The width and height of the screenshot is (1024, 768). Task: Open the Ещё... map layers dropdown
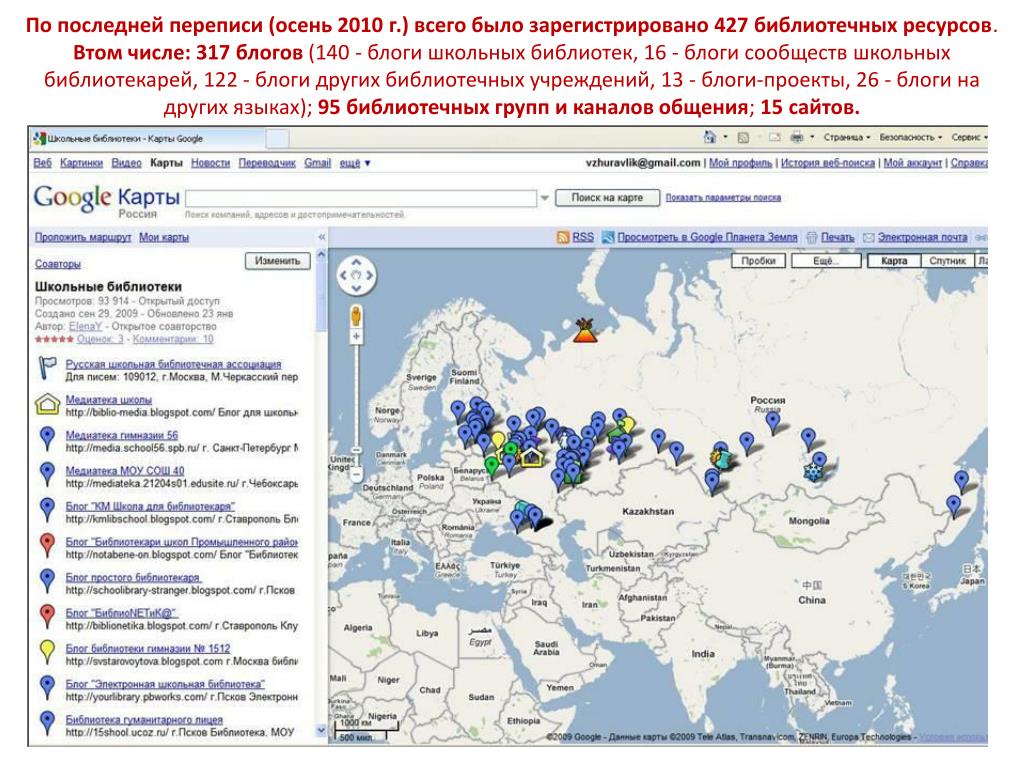(x=826, y=261)
